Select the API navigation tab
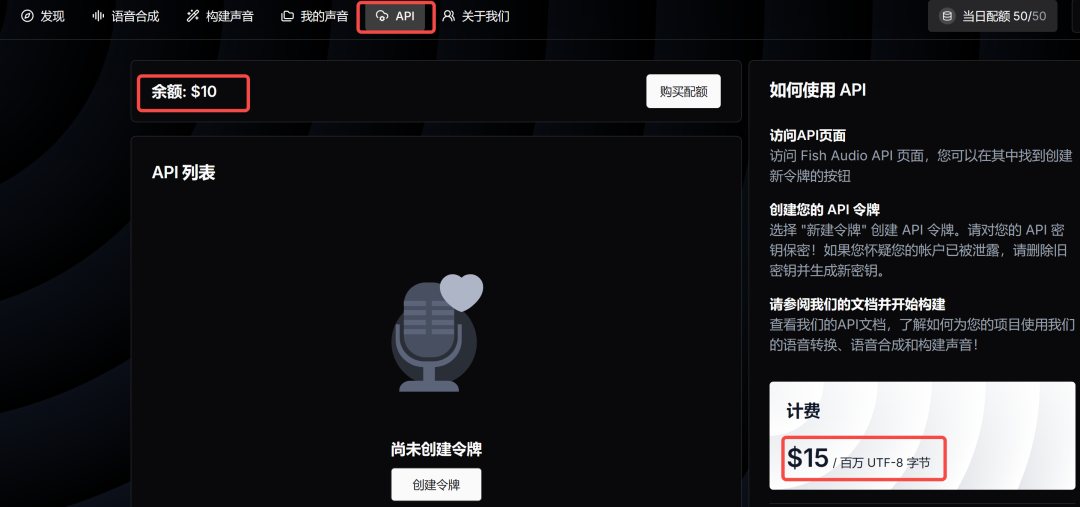The height and width of the screenshot is (507, 1080). (395, 16)
